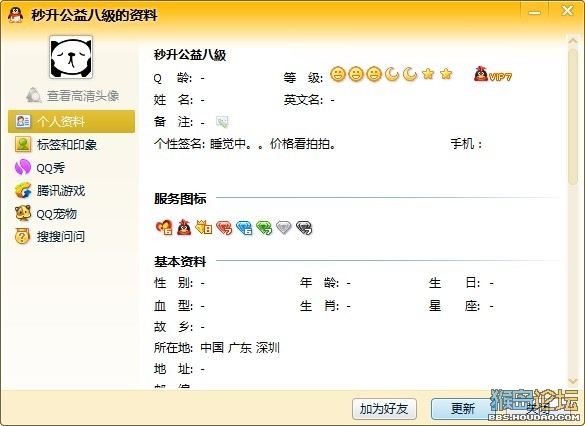View 查看高清头像 link
The width and height of the screenshot is (585, 426).
(x=73, y=96)
